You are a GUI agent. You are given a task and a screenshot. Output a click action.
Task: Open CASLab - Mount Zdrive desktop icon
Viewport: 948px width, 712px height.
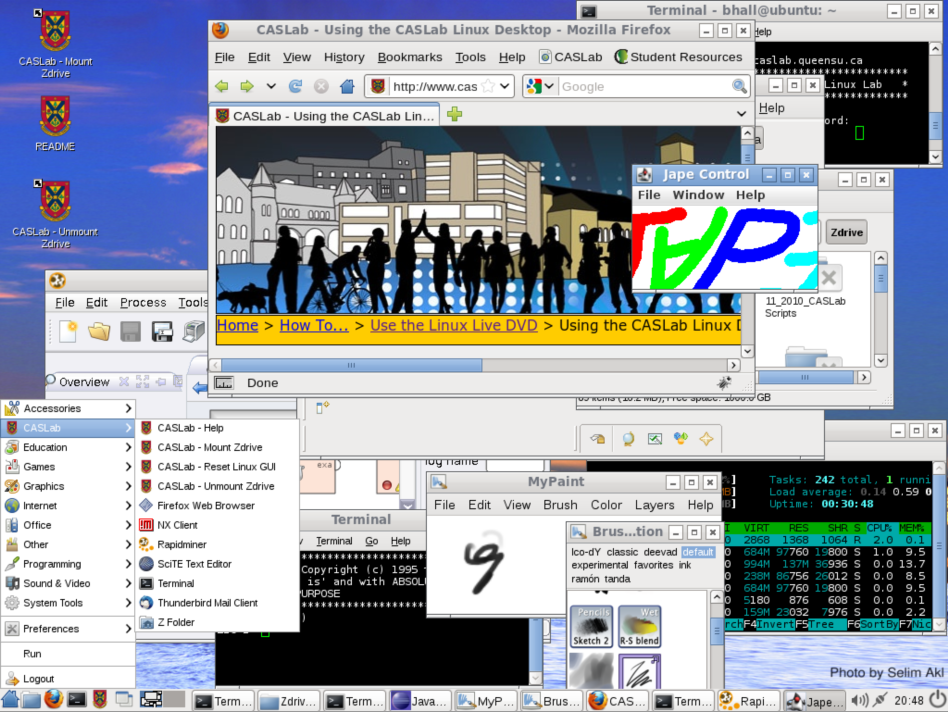click(55, 44)
